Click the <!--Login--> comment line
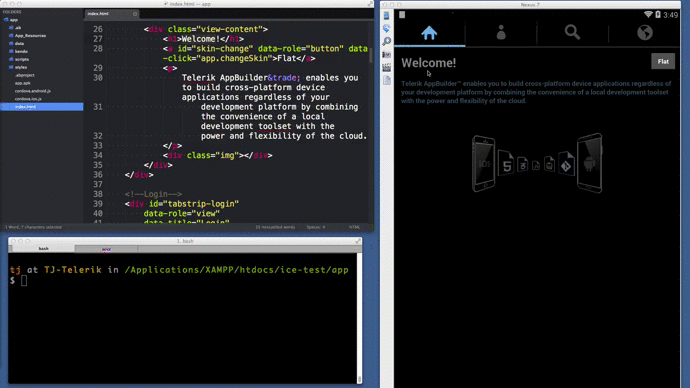Viewport: 690px width, 388px height. point(153,194)
